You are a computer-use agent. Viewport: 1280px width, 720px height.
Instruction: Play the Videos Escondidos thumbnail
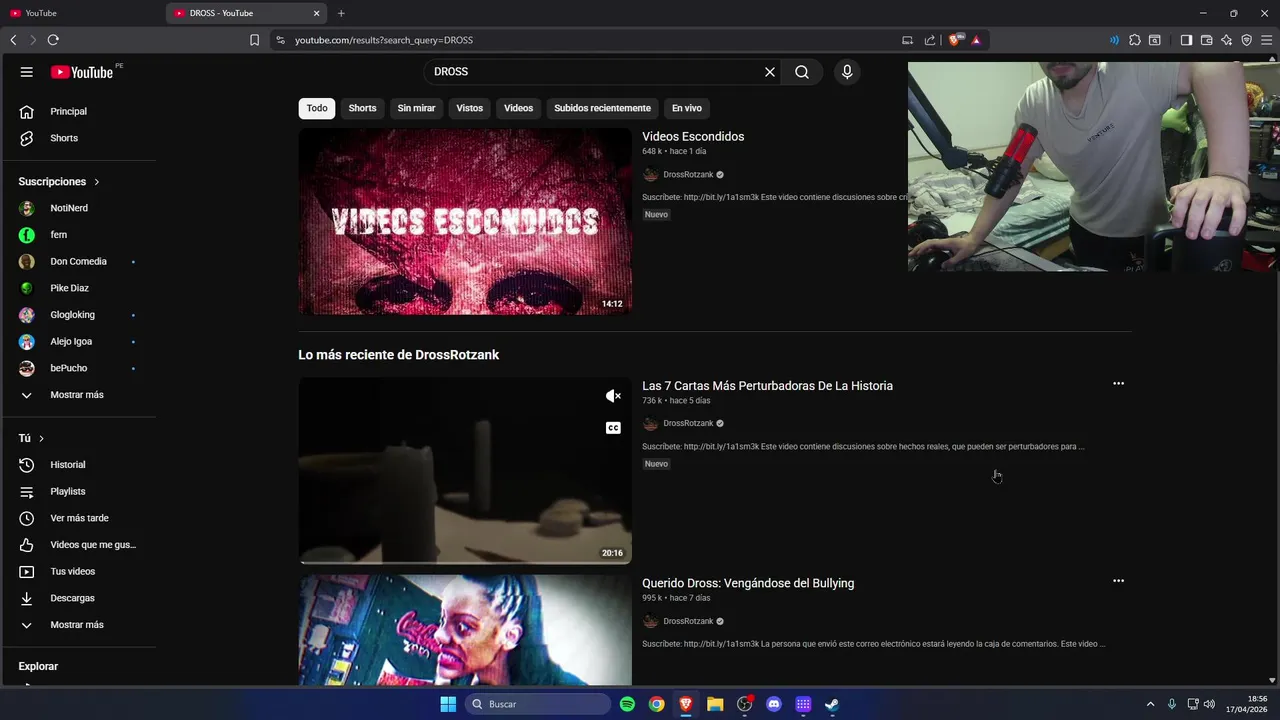pyautogui.click(x=465, y=221)
